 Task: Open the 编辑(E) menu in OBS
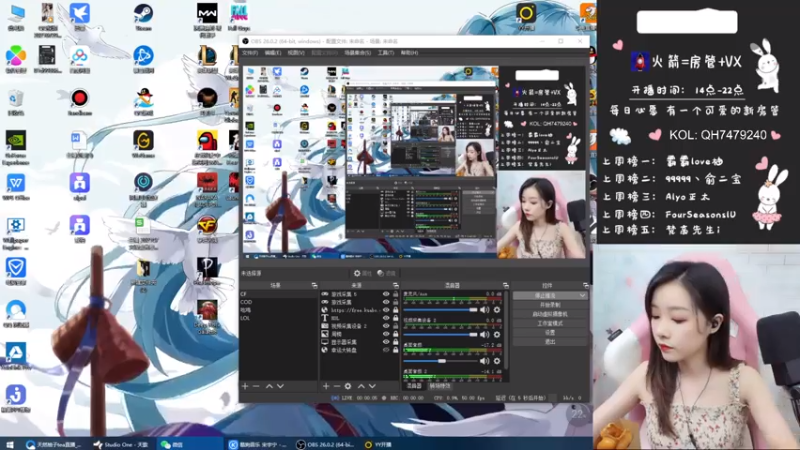272,53
